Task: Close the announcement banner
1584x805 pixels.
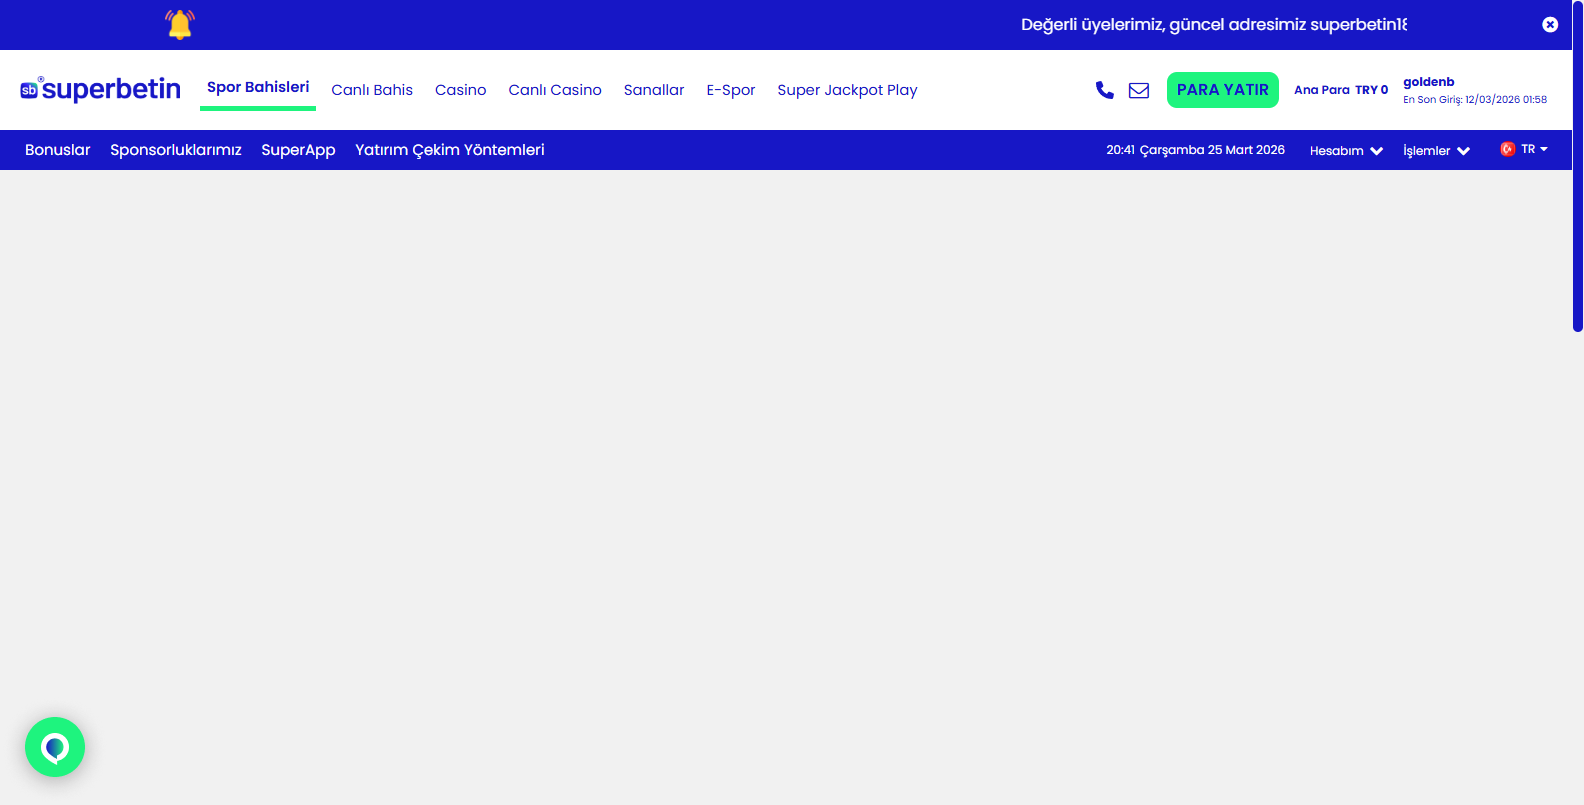Action: click(x=1550, y=25)
